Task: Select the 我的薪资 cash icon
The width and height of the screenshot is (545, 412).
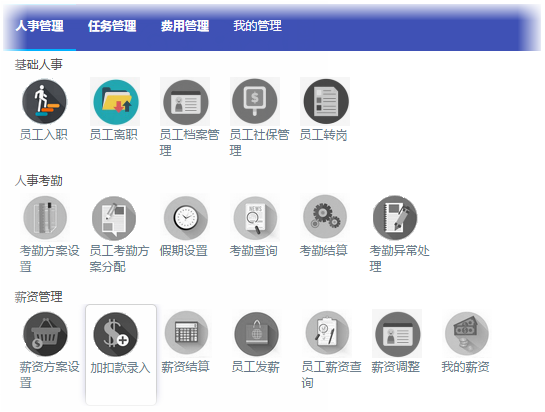Action: (x=467, y=334)
